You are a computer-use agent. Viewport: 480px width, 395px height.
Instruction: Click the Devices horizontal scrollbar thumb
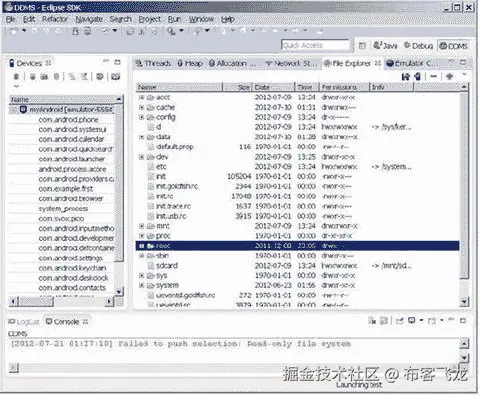pos(35,302)
